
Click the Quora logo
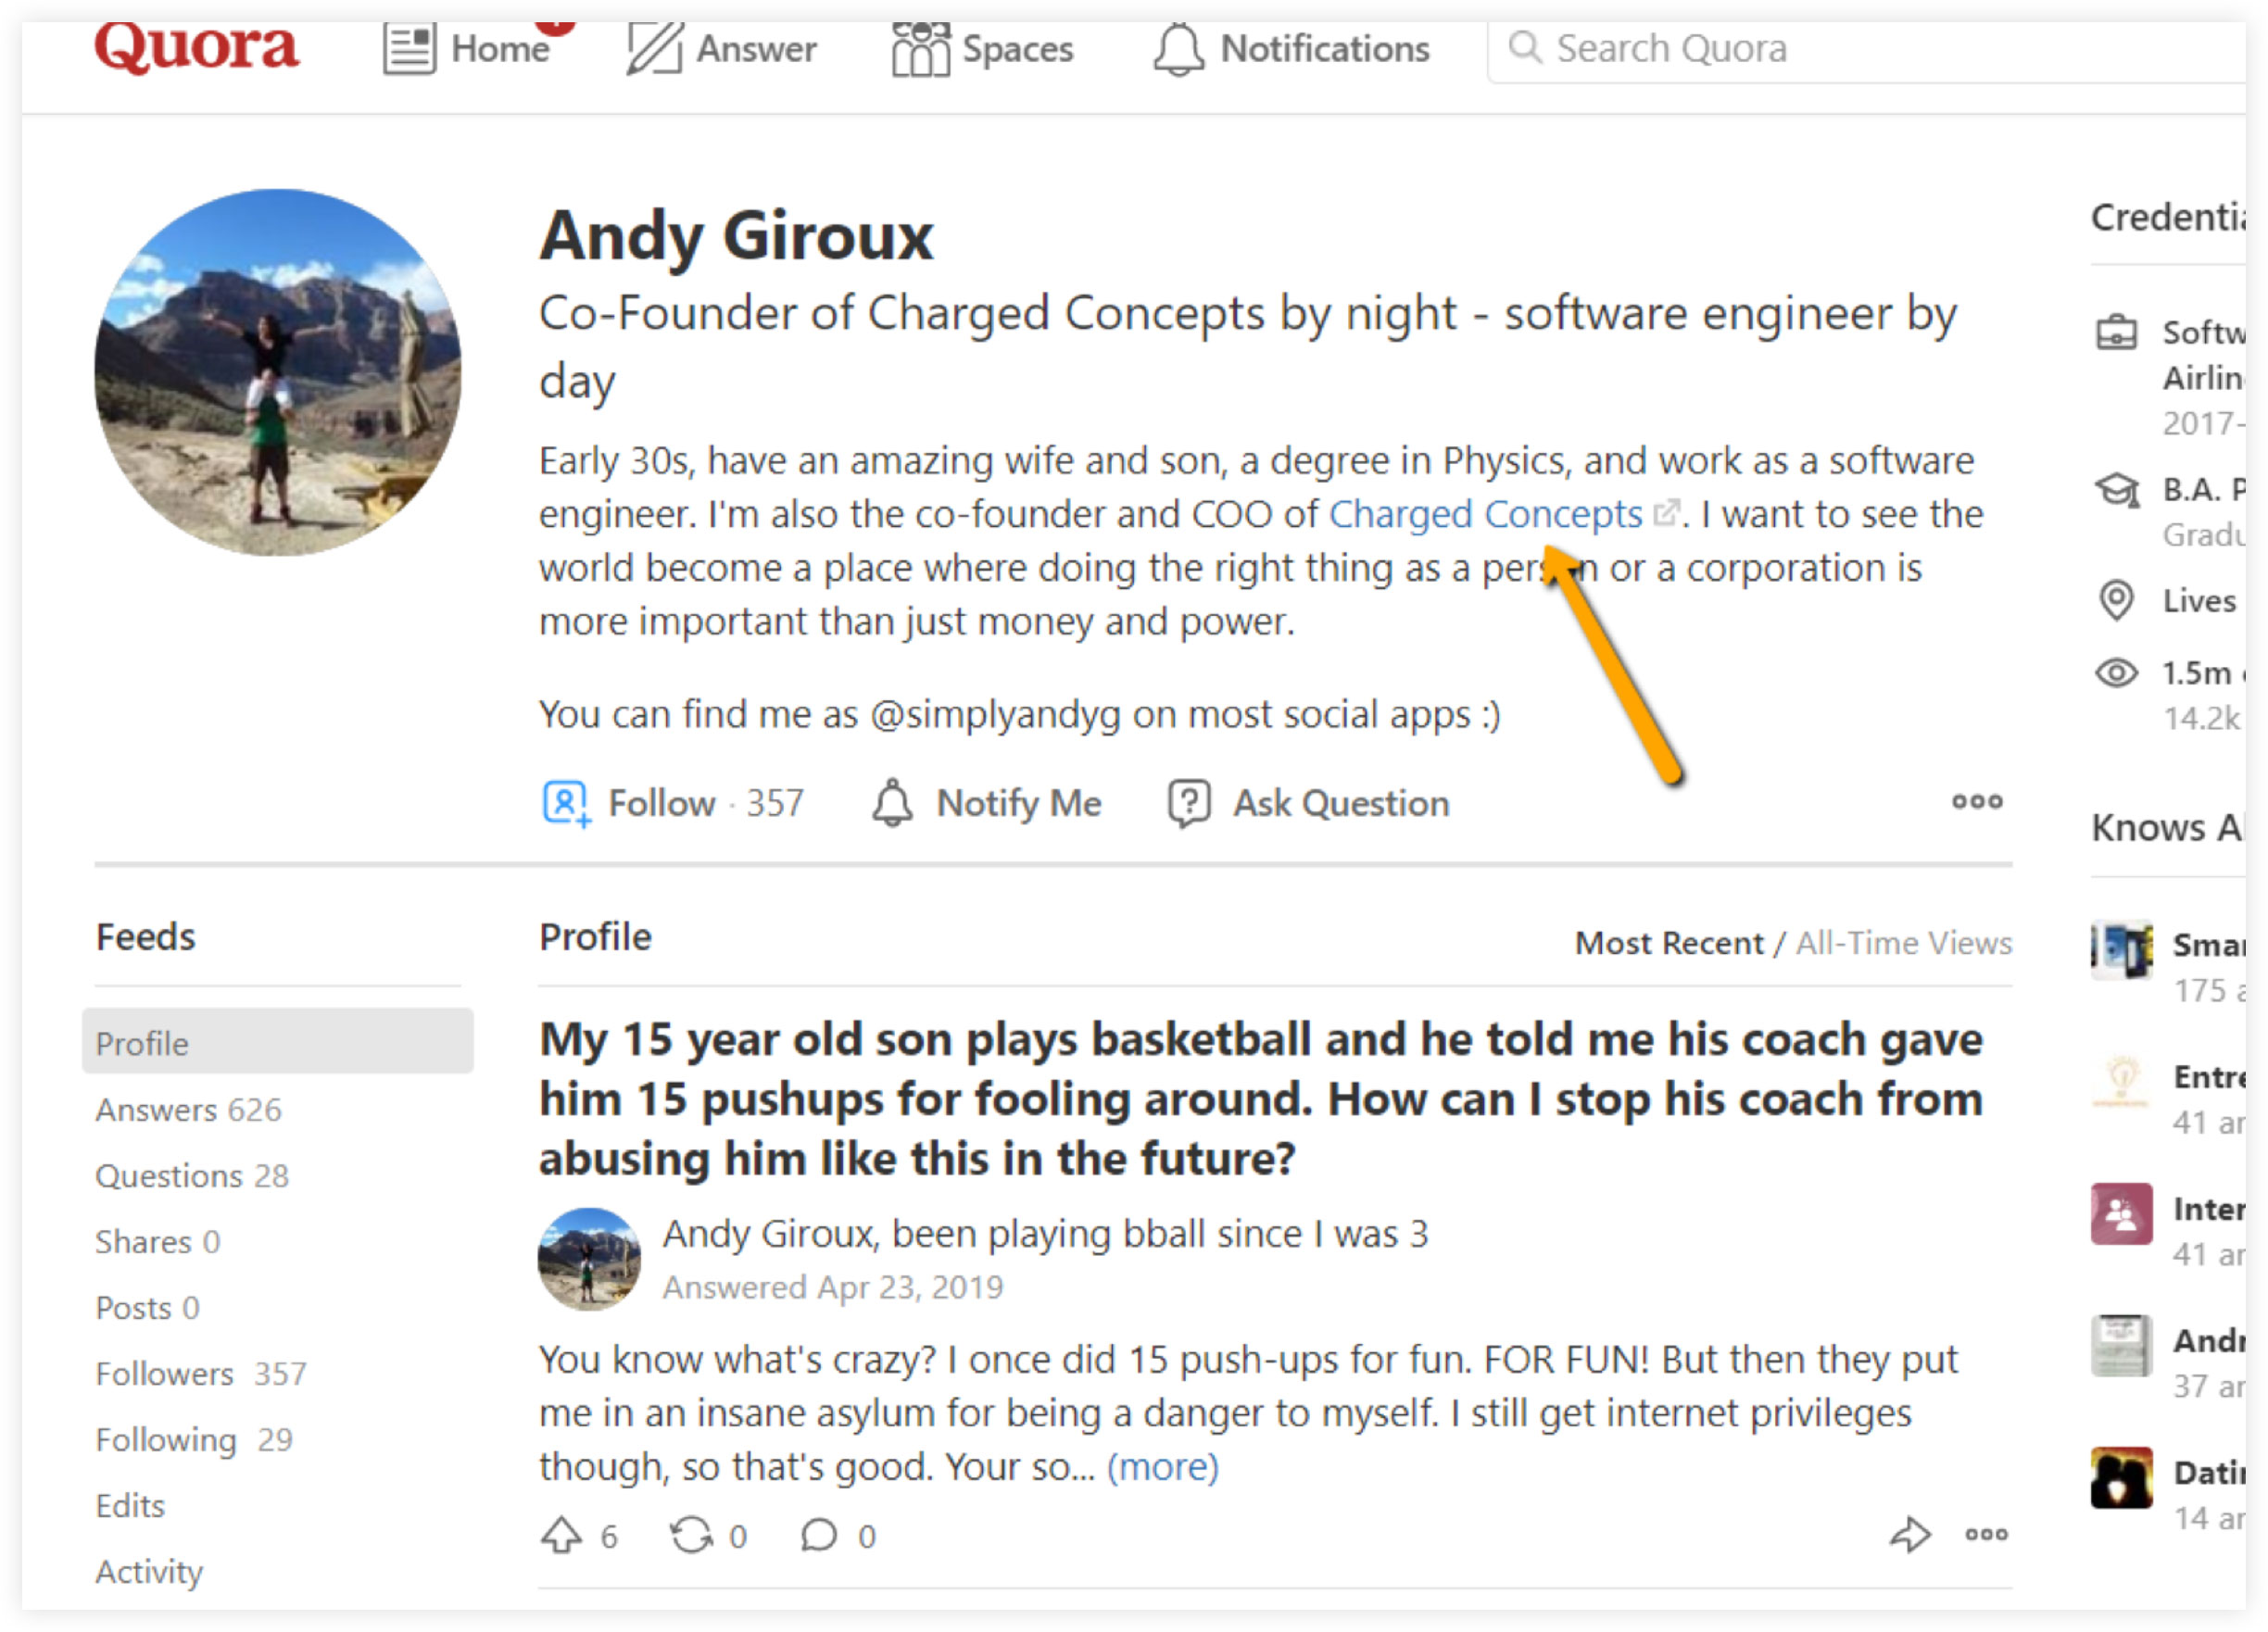(x=196, y=46)
